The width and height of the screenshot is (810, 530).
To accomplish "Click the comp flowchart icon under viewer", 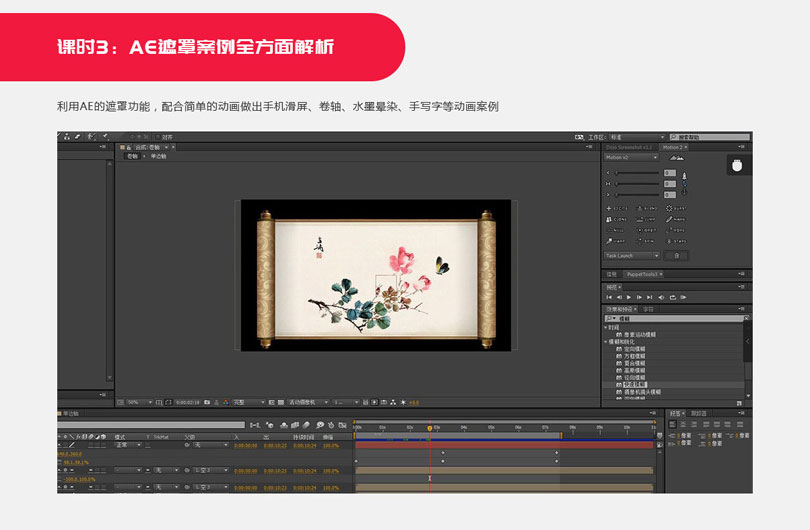I will [393, 402].
